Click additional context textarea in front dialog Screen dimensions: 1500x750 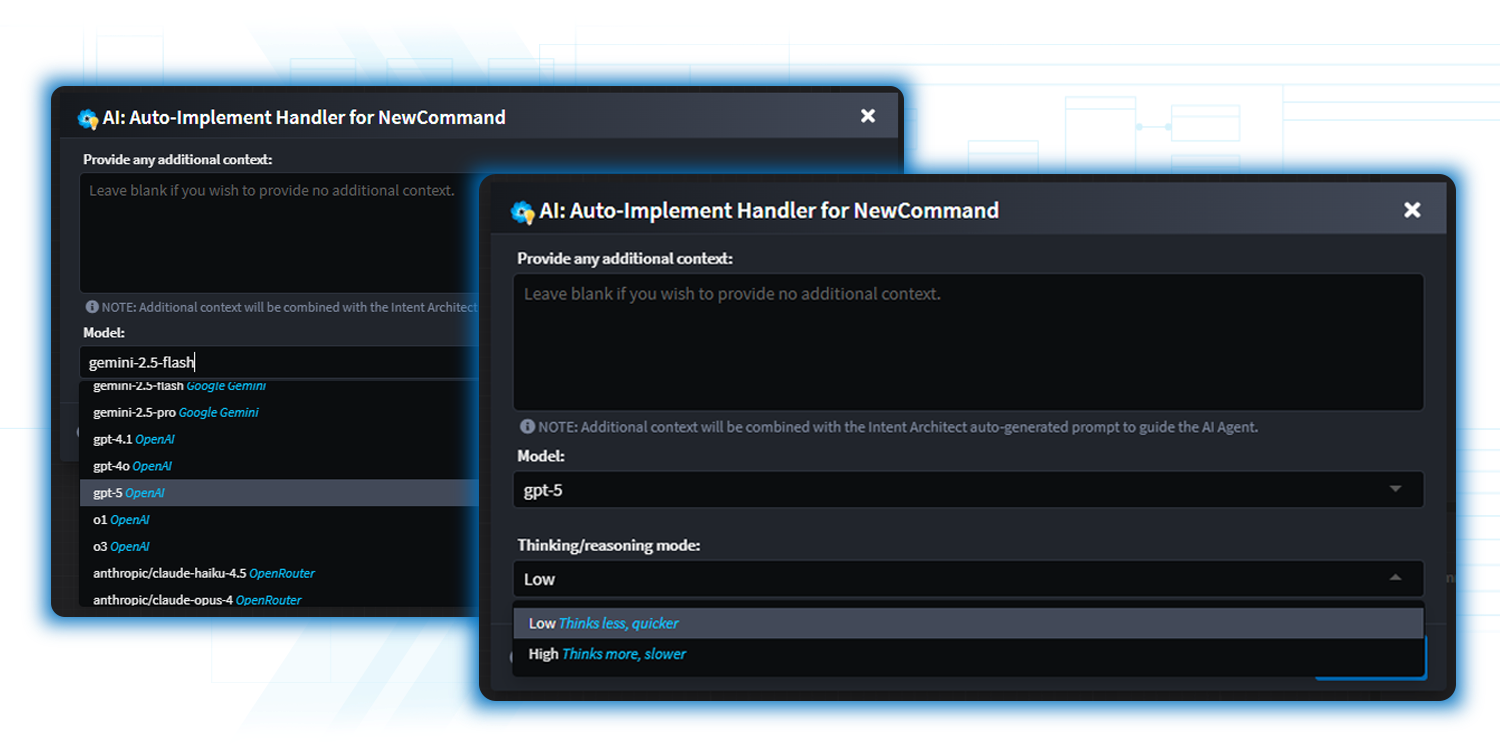pyautogui.click(x=968, y=342)
